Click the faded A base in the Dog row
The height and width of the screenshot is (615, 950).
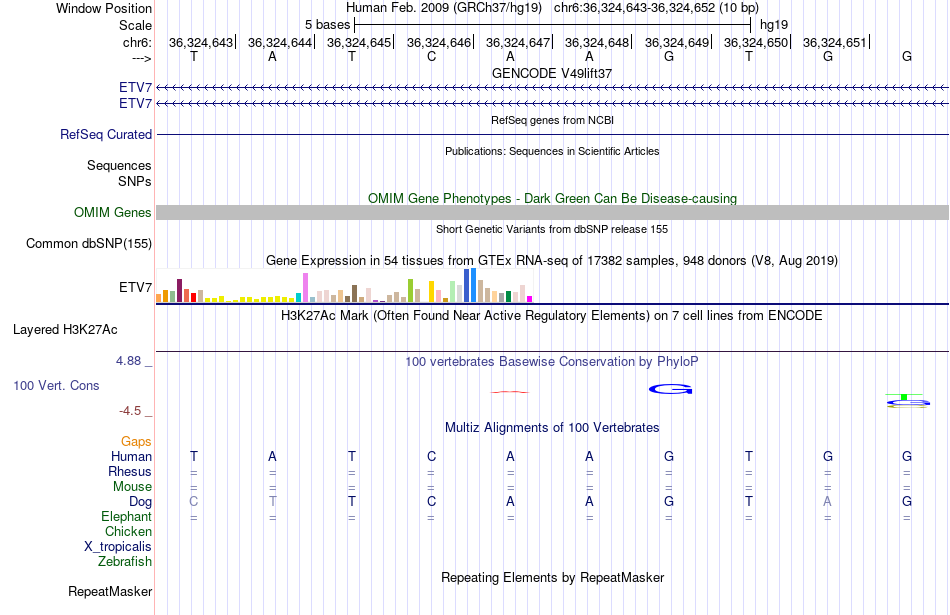tap(828, 502)
